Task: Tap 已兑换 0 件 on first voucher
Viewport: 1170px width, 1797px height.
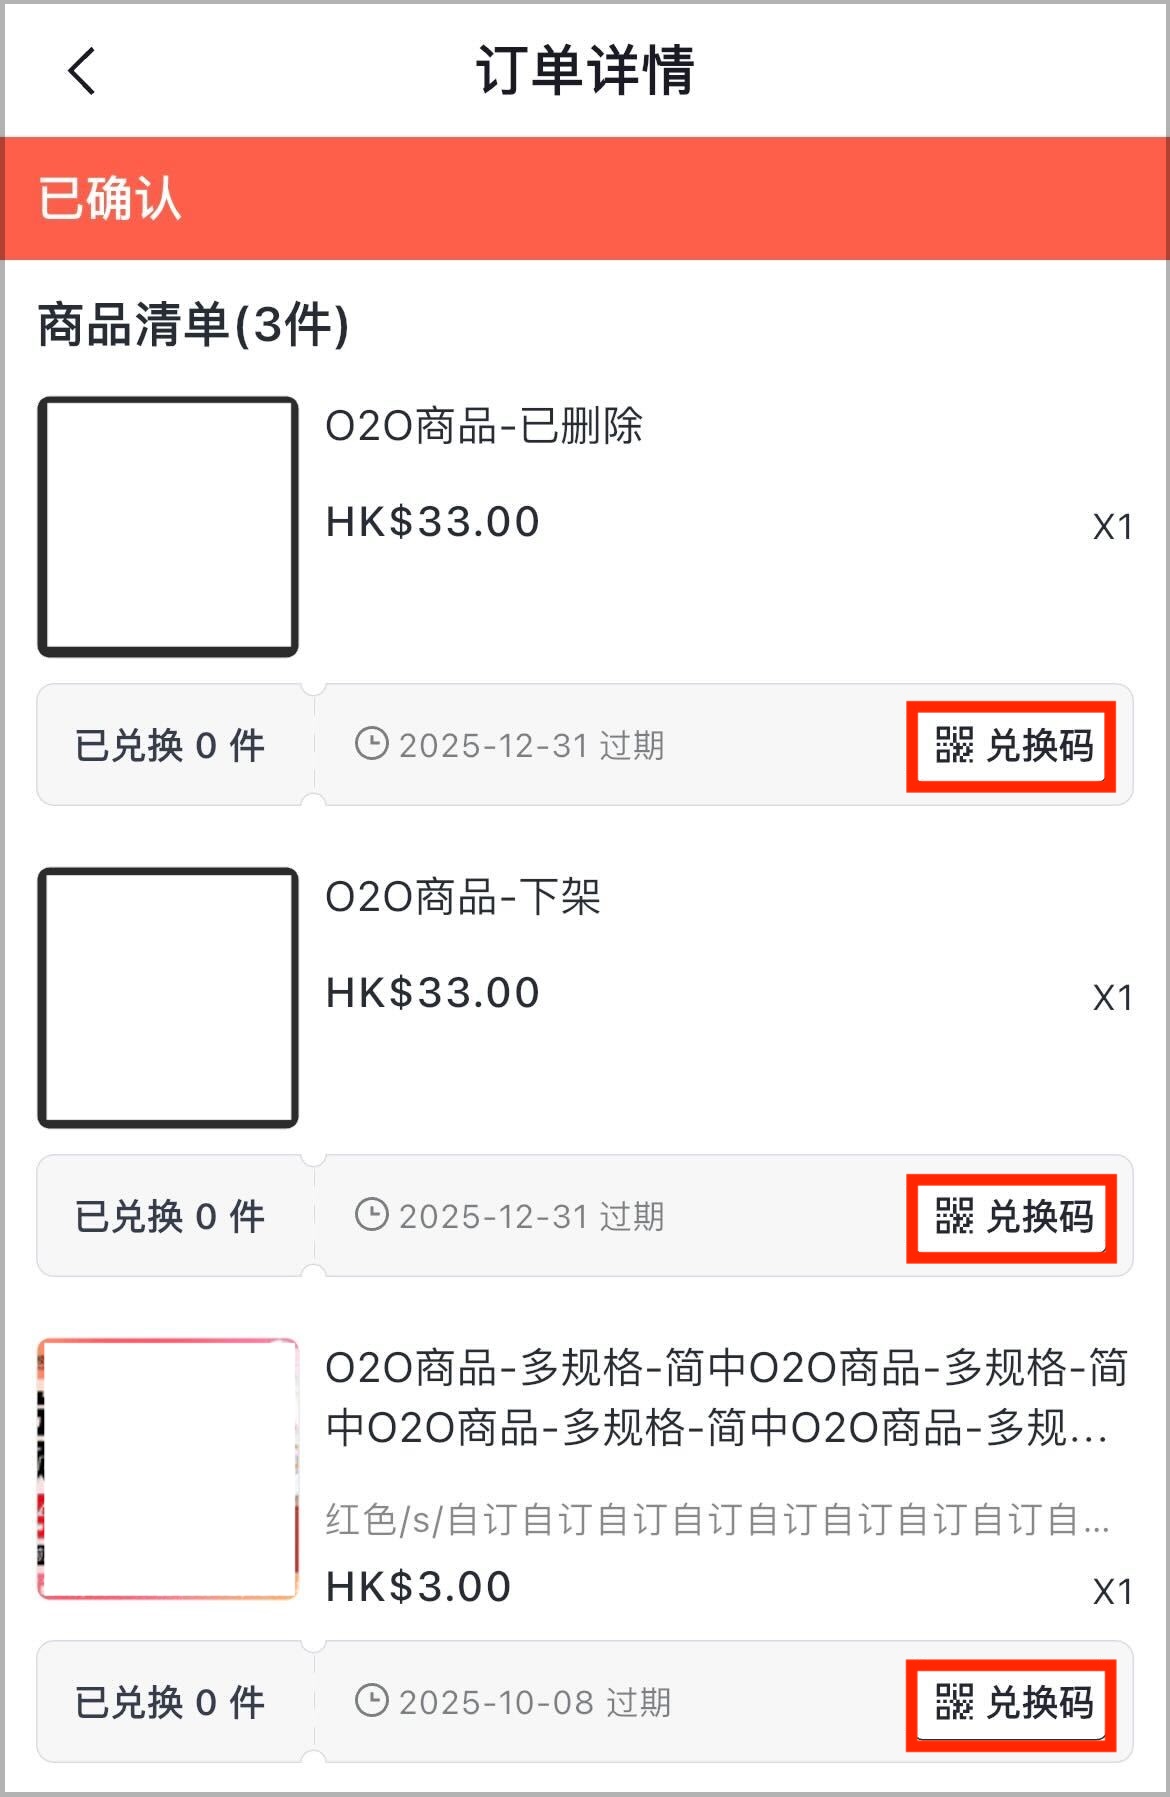Action: click(x=170, y=746)
